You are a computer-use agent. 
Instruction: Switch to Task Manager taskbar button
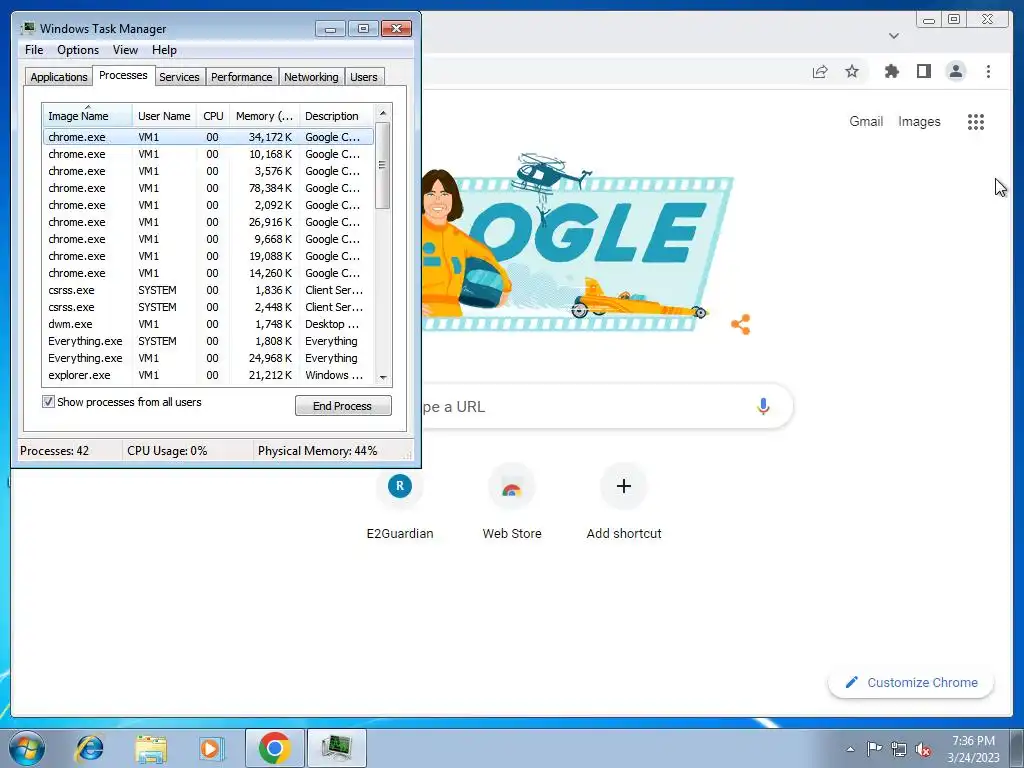tap(336, 748)
